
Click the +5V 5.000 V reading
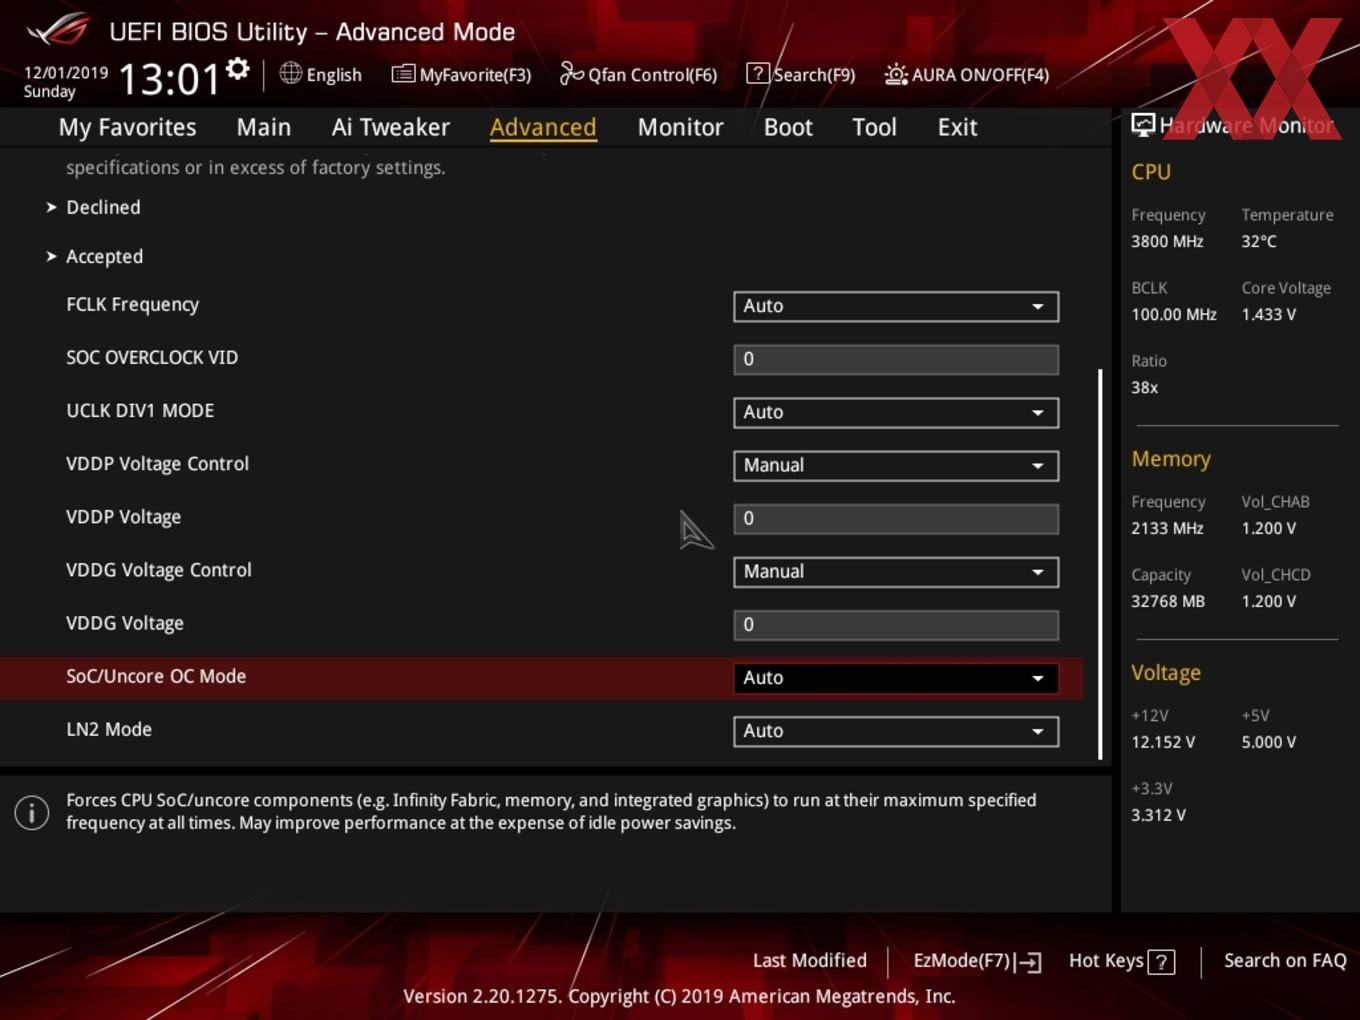(x=1268, y=742)
